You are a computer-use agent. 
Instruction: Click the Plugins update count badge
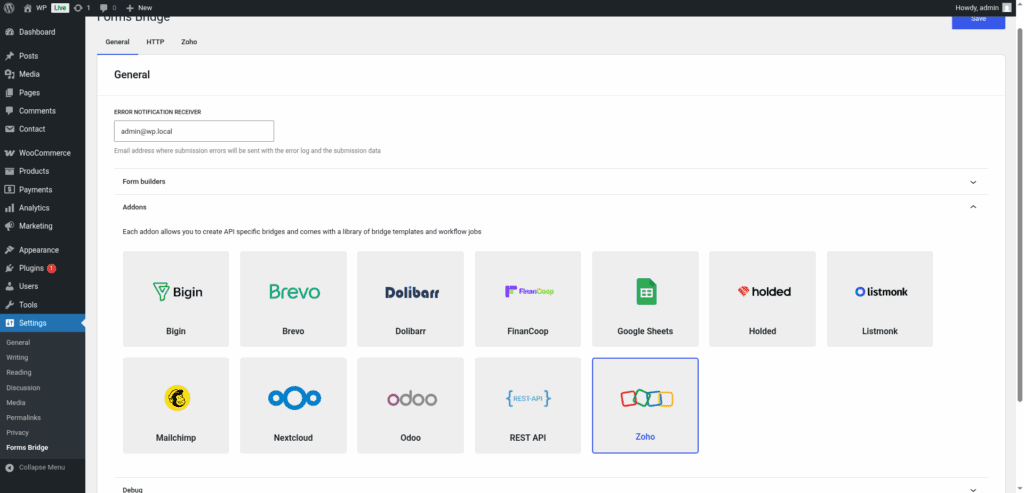point(52,268)
